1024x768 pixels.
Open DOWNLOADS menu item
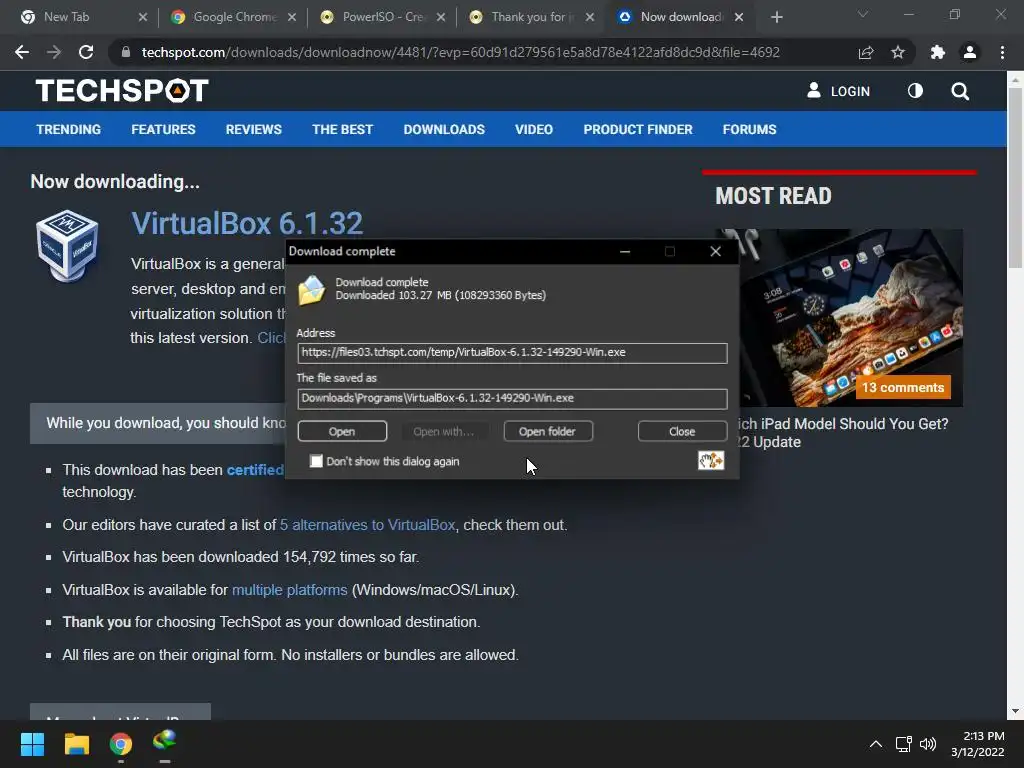point(444,129)
